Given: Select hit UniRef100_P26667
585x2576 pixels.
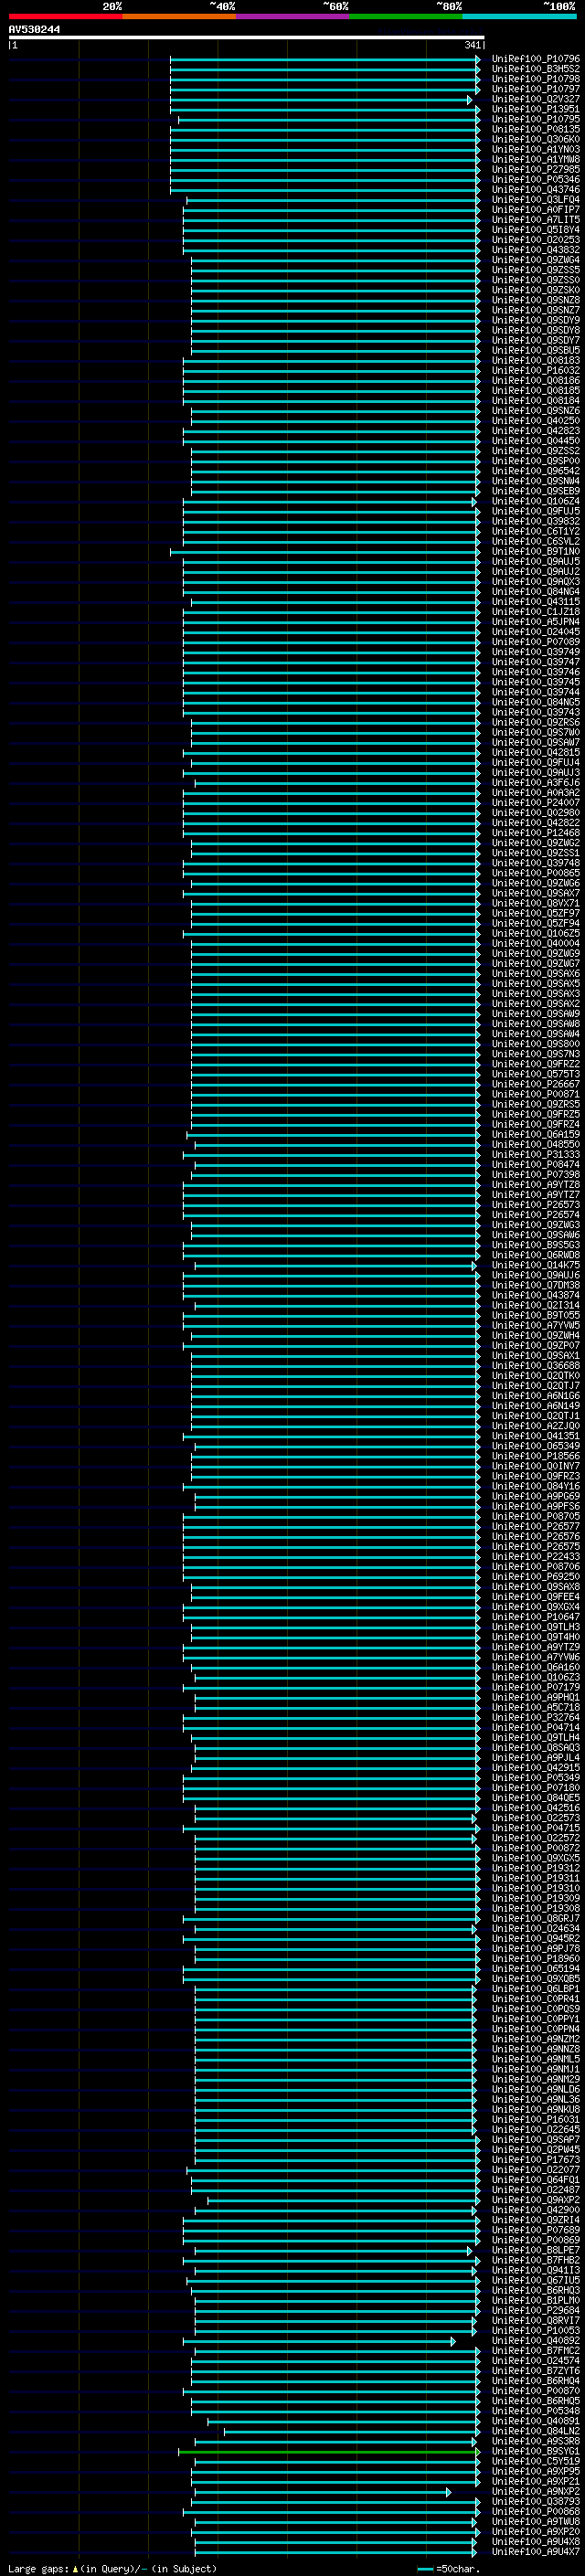Looking at the screenshot, I should (x=536, y=1084).
